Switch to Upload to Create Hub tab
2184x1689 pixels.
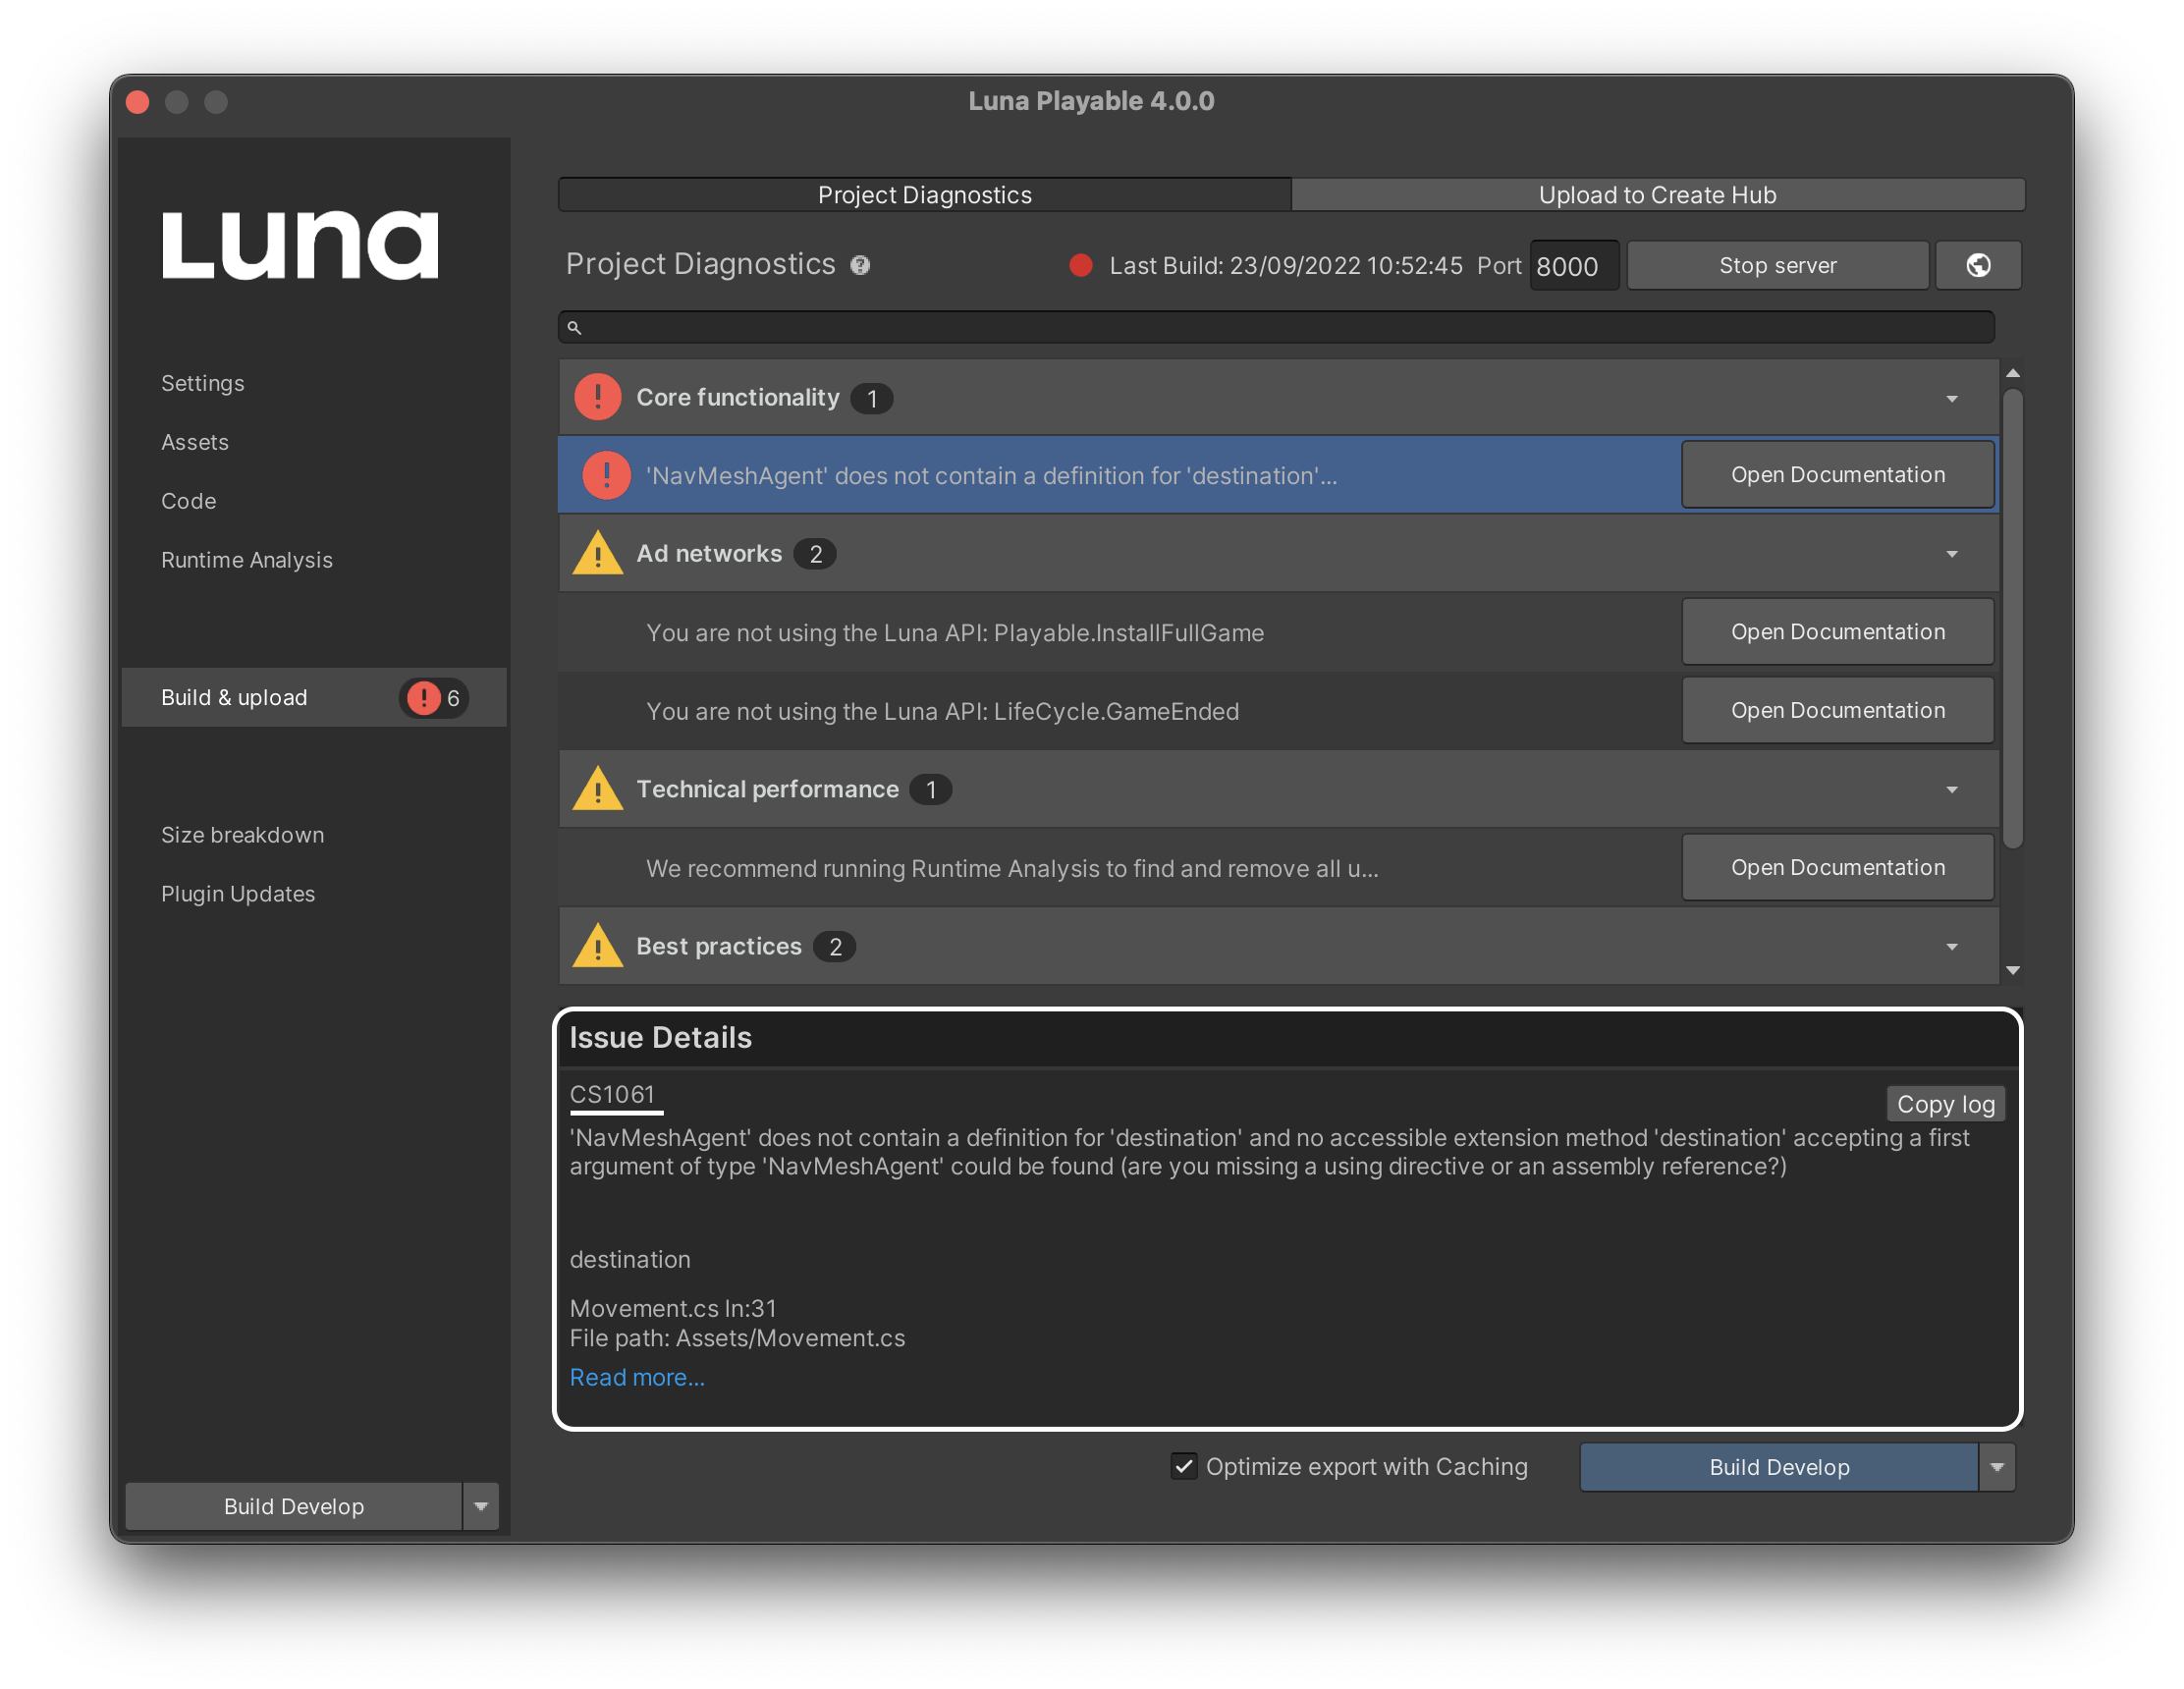tap(1658, 195)
